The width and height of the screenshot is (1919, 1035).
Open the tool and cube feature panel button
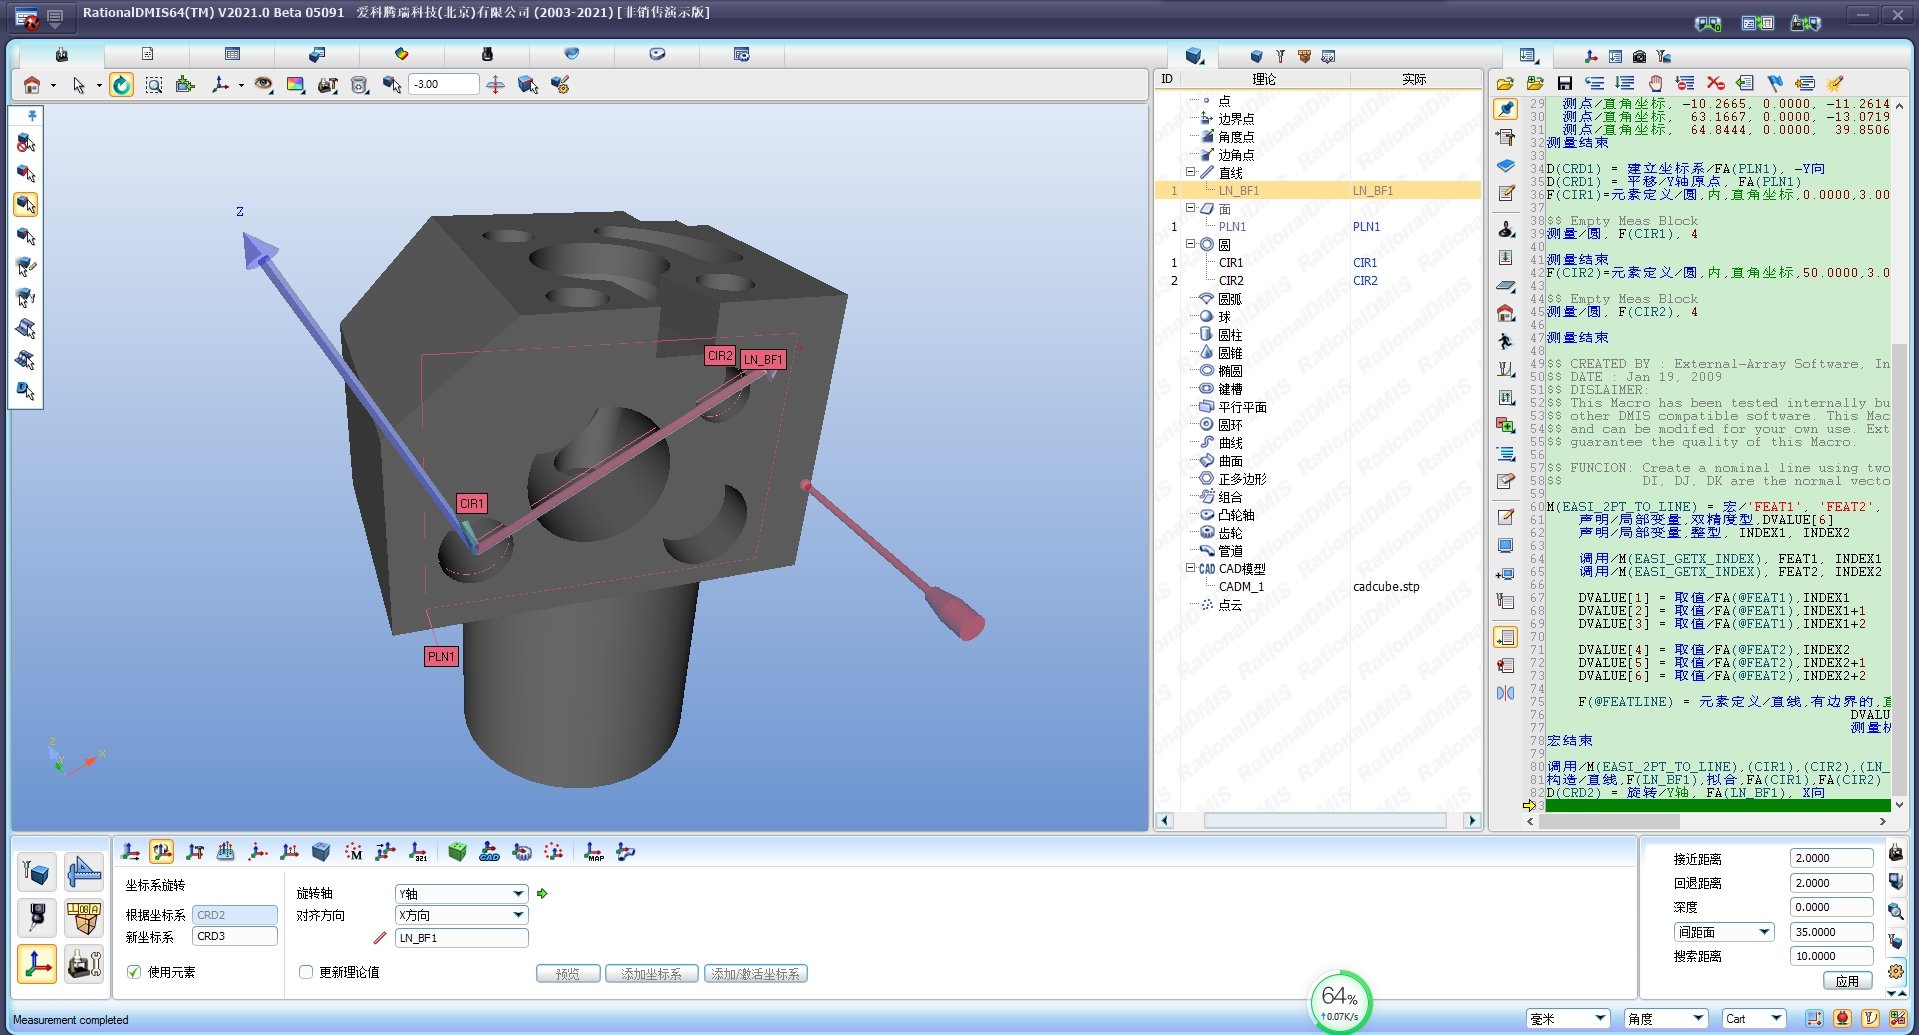[x=37, y=873]
